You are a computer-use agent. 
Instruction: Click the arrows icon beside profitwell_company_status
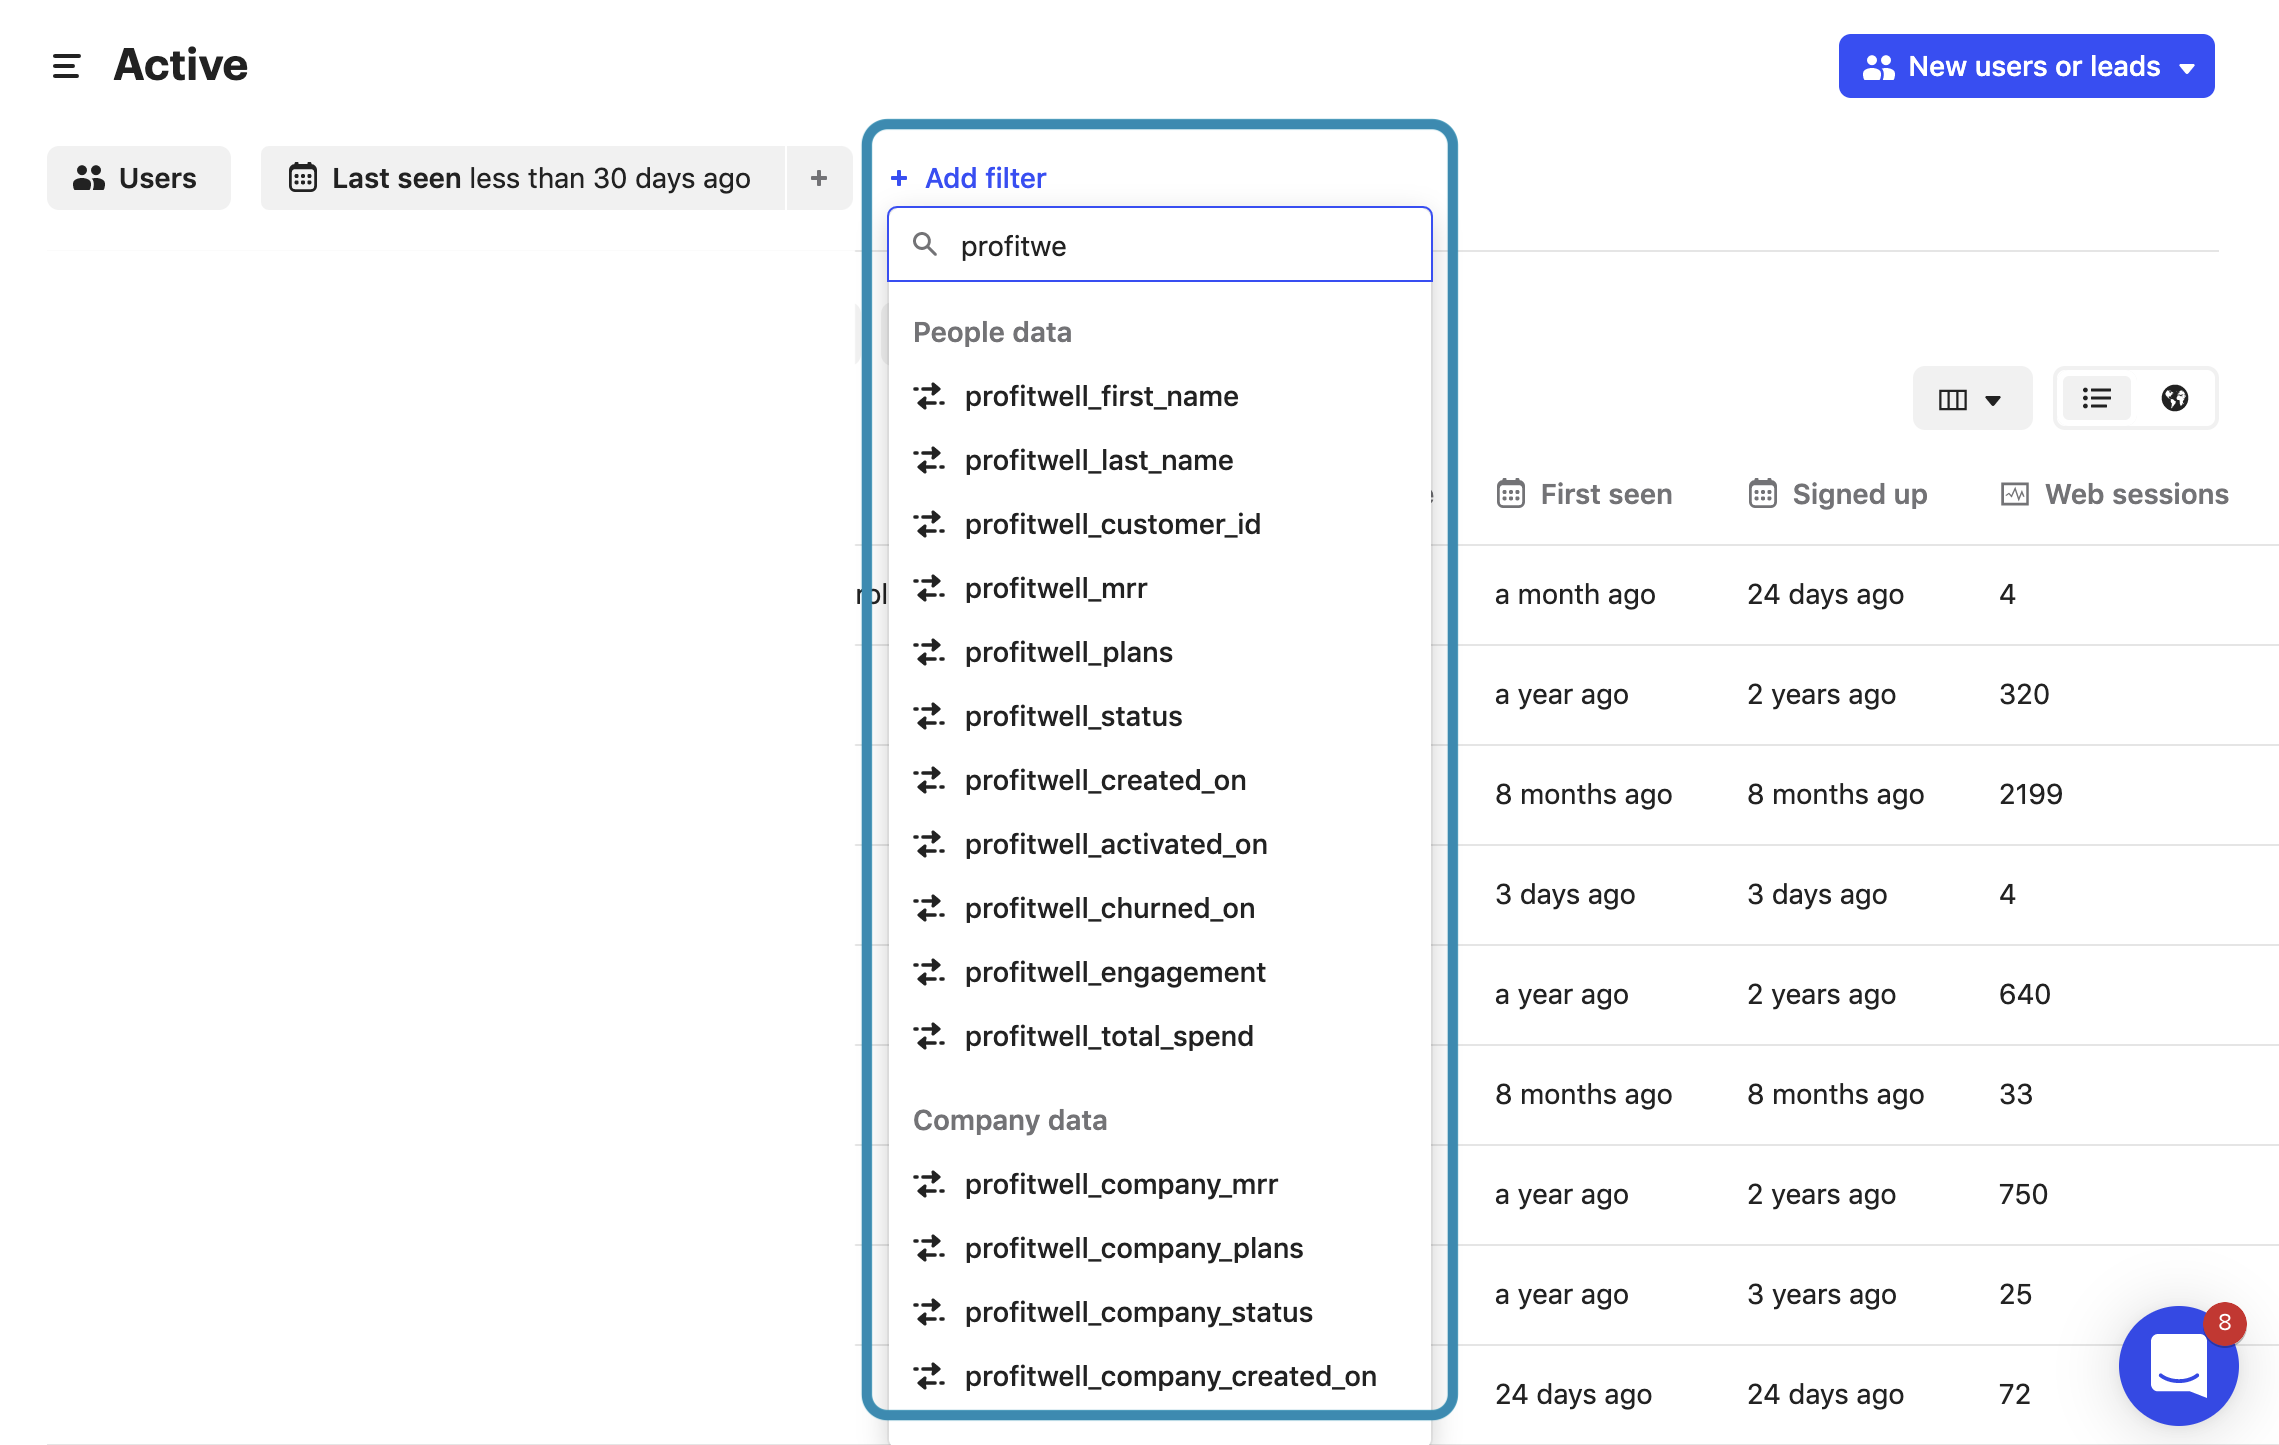[x=929, y=1312]
